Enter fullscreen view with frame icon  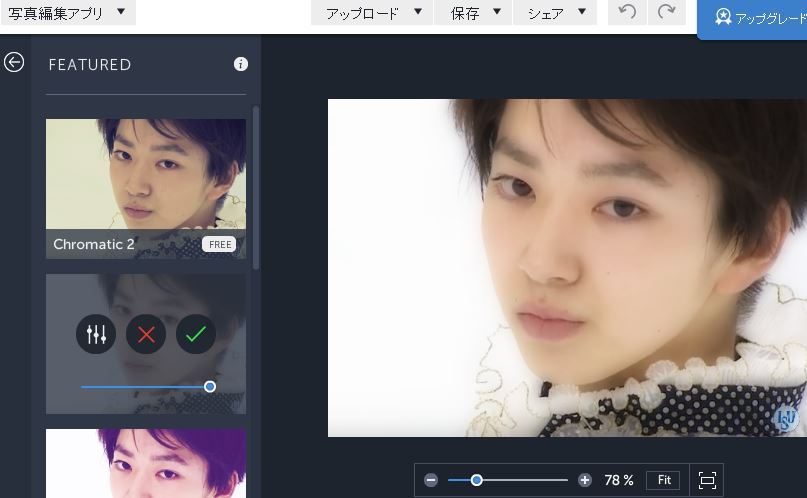click(708, 480)
